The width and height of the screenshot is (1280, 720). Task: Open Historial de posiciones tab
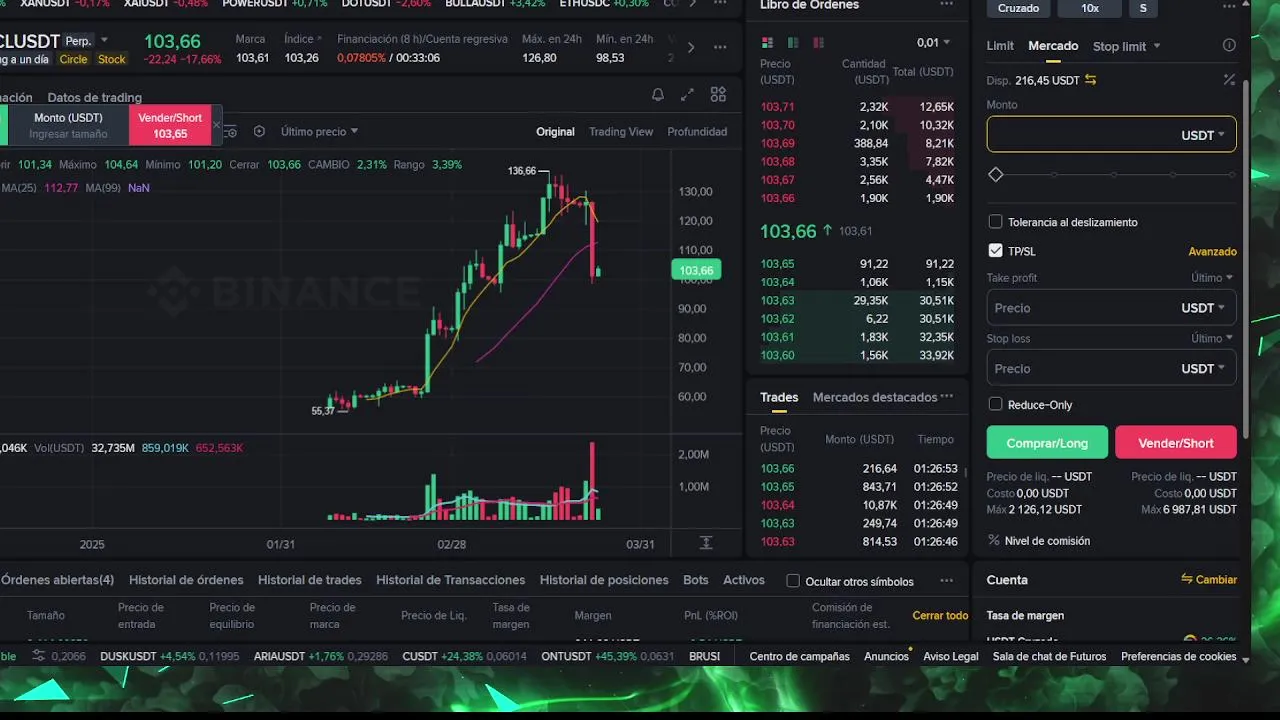coord(604,580)
